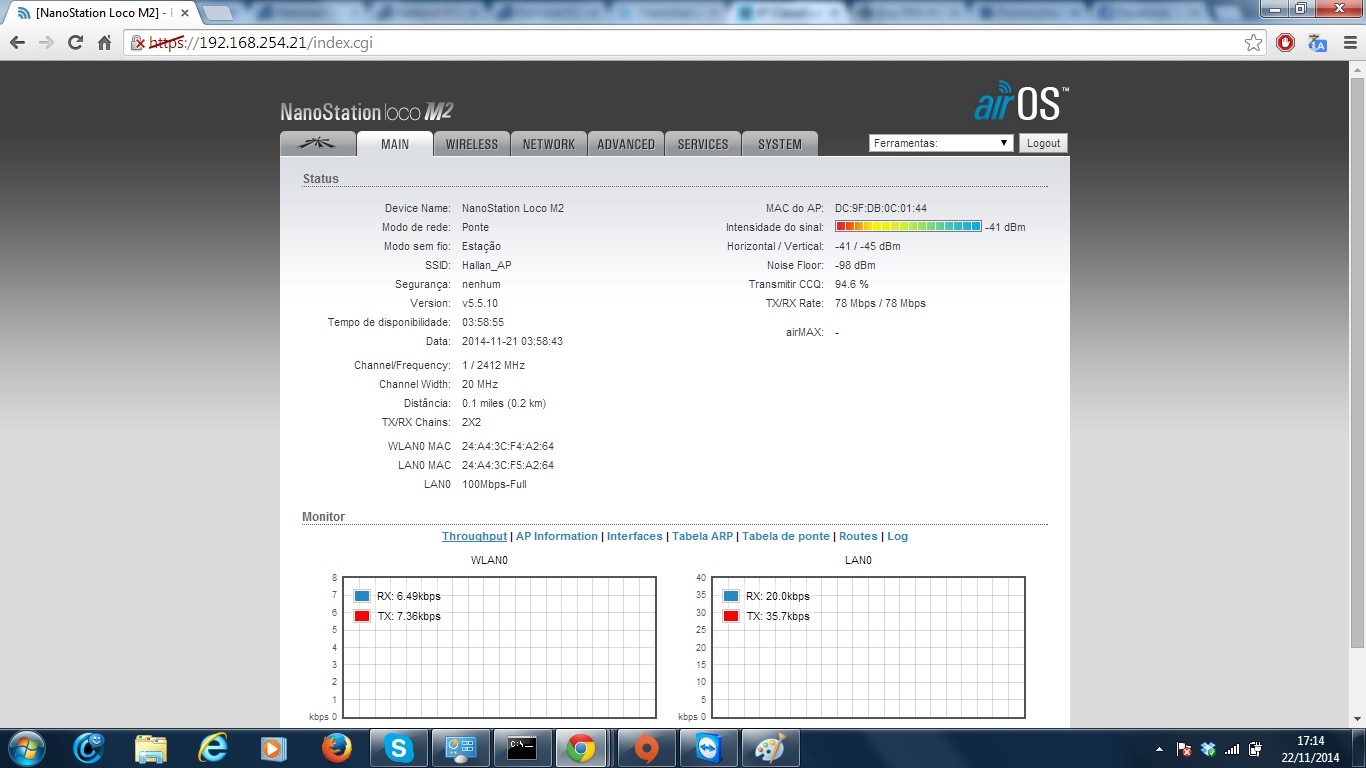Click the distance value 0.1 miles (0.2 km)
The image size is (1366, 768).
[504, 403]
